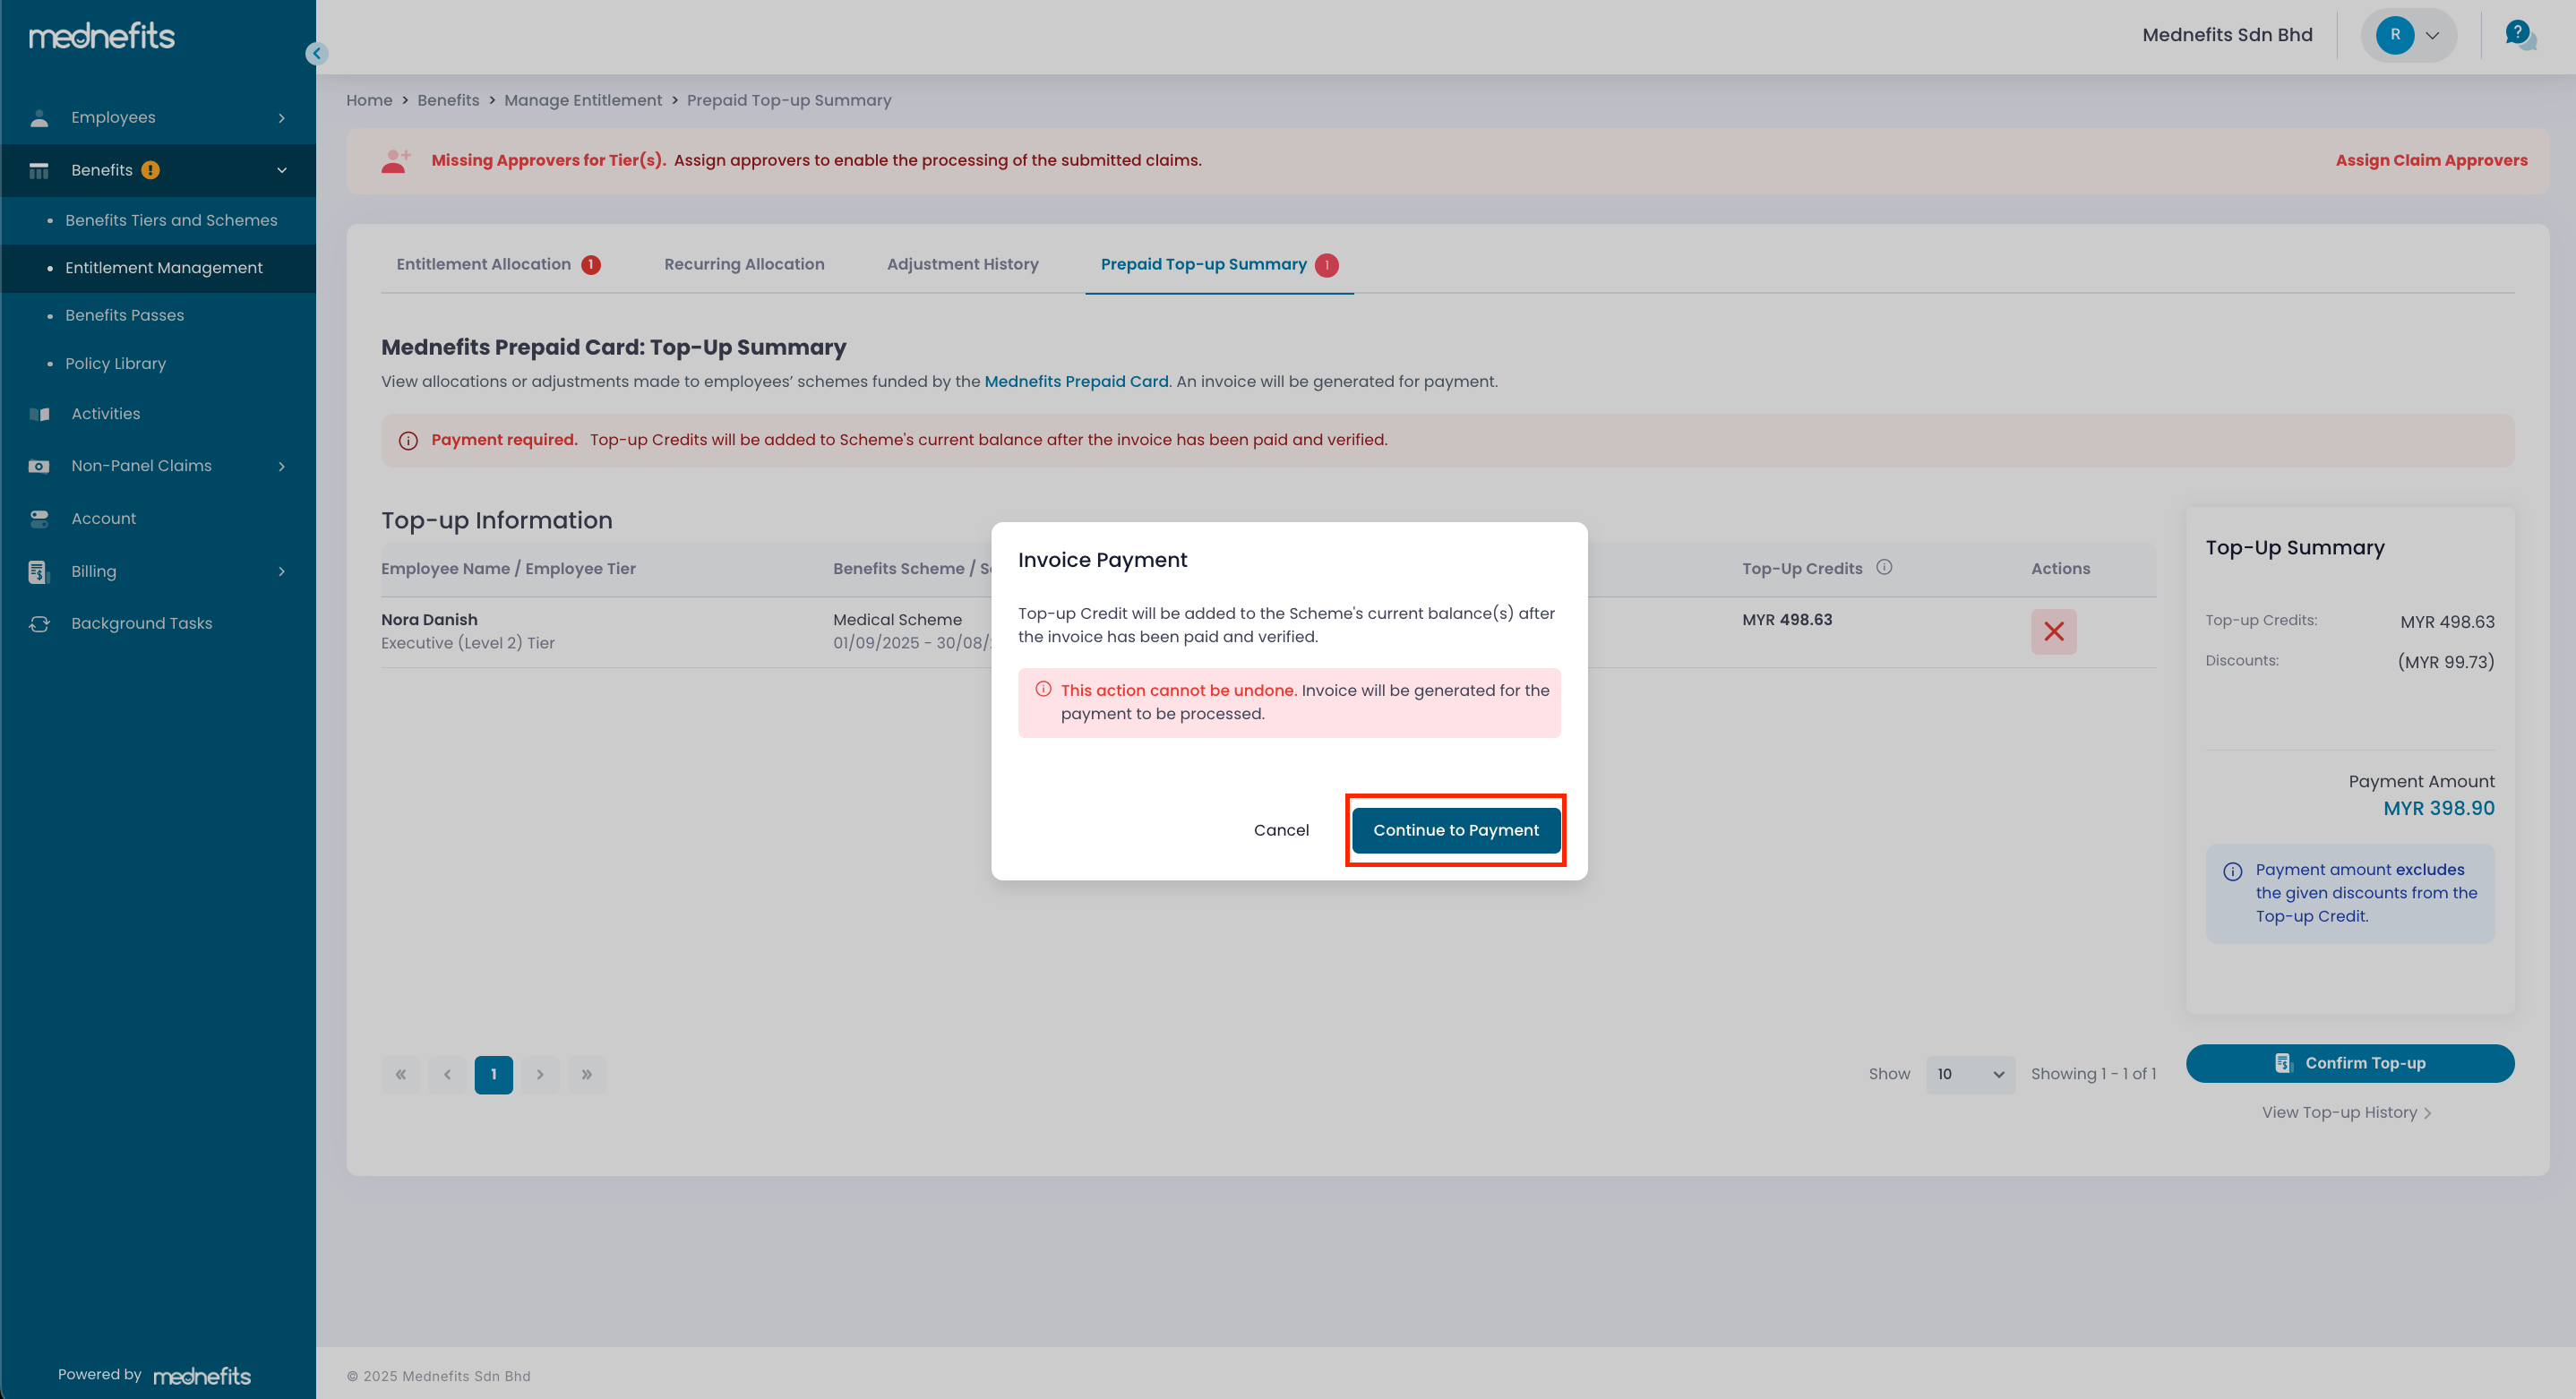This screenshot has height=1399, width=2576.
Task: Click the red X remove action
Action: (x=2053, y=632)
